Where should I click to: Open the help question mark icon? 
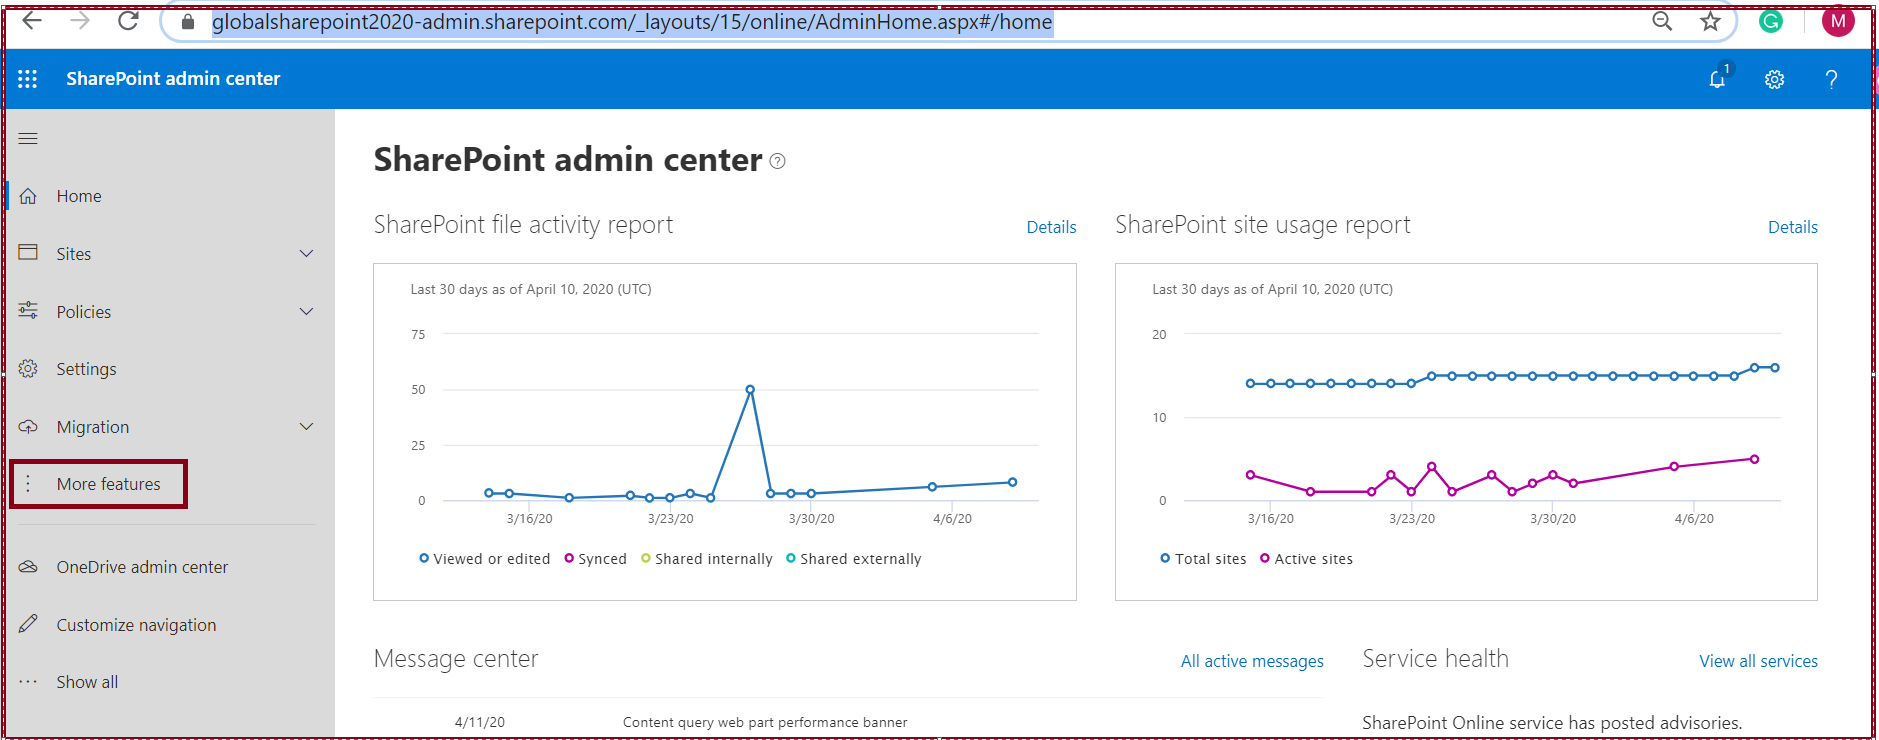click(x=1831, y=79)
